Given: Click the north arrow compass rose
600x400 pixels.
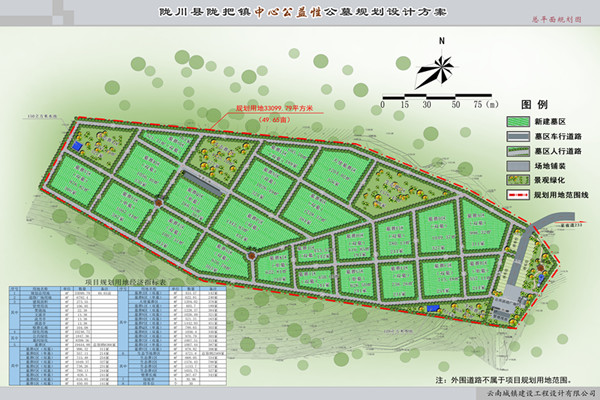Looking at the screenshot, I should point(440,68).
